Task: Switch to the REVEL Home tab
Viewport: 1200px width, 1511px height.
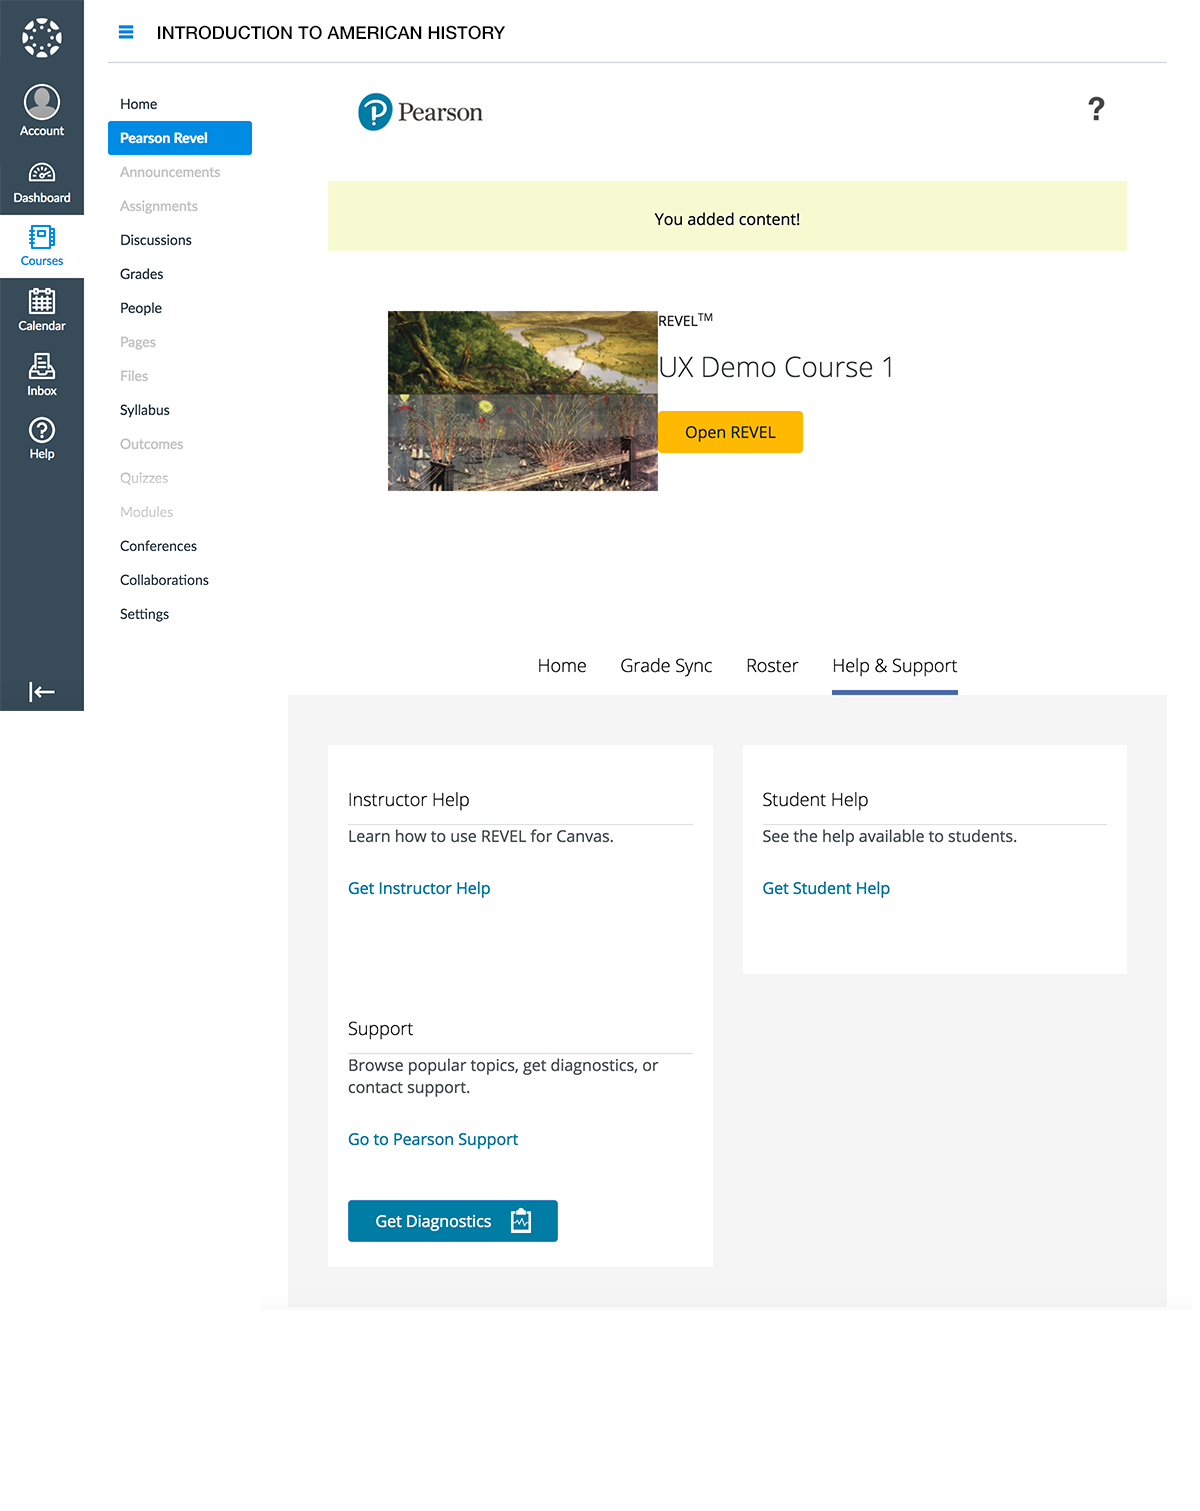Action: click(562, 666)
